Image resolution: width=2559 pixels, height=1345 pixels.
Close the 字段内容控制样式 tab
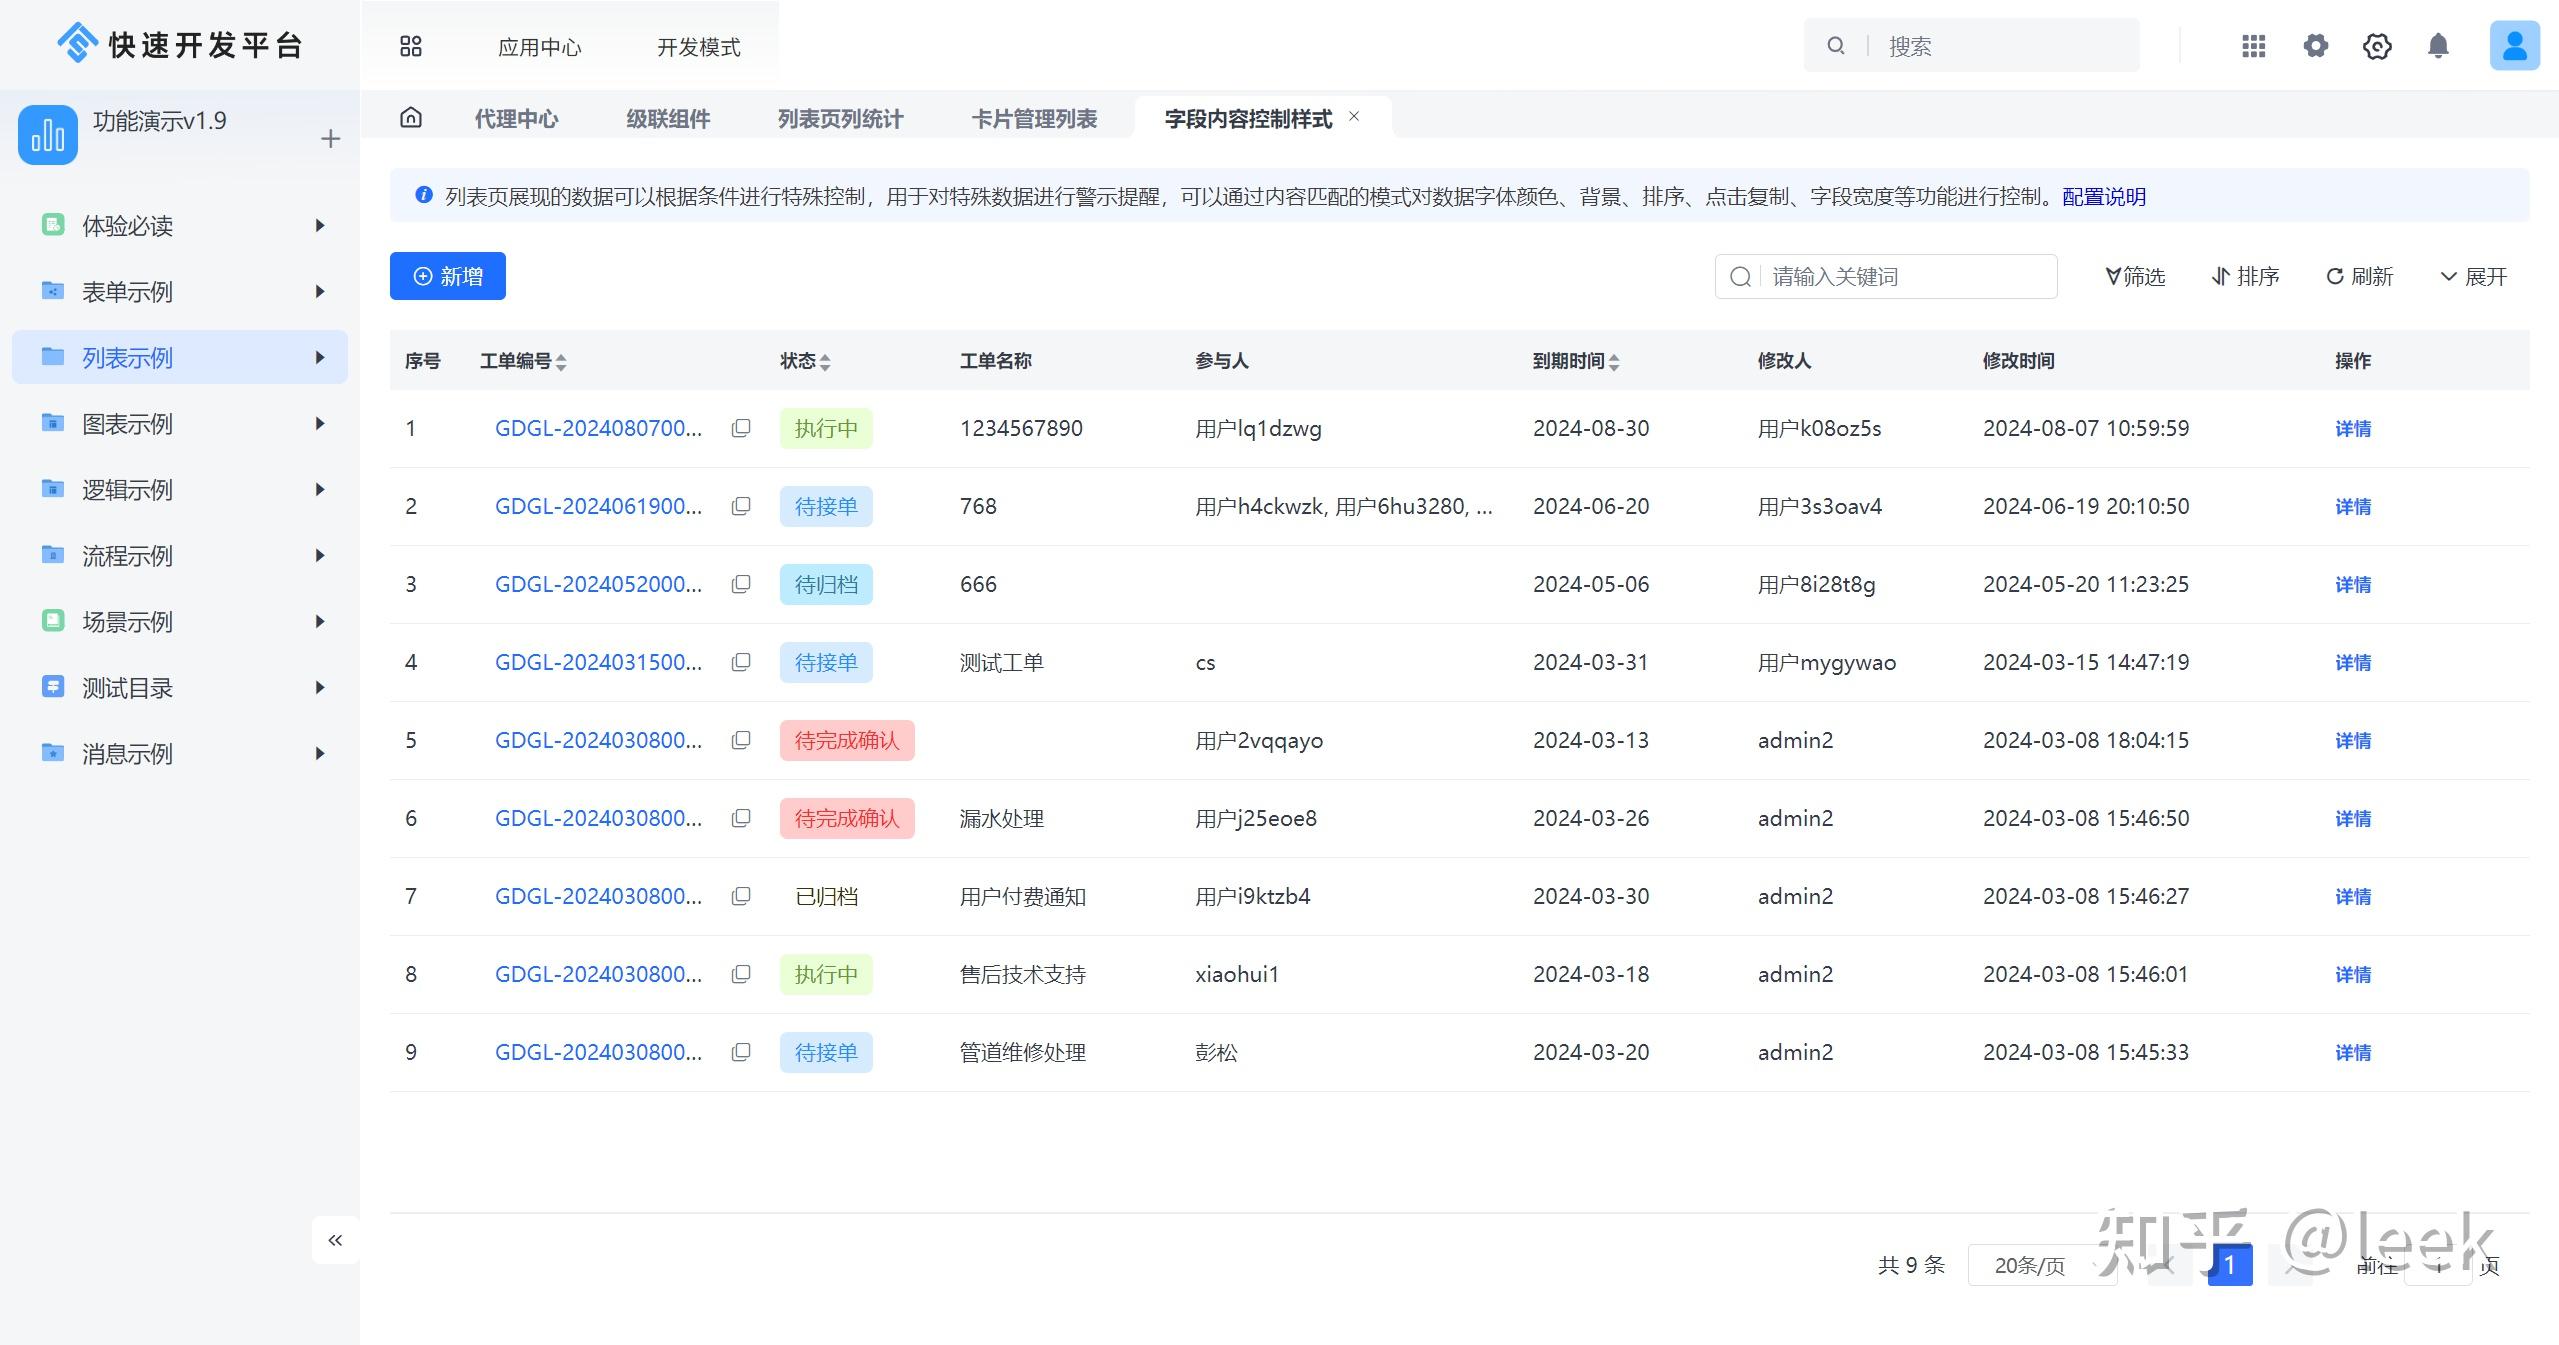click(x=1354, y=116)
